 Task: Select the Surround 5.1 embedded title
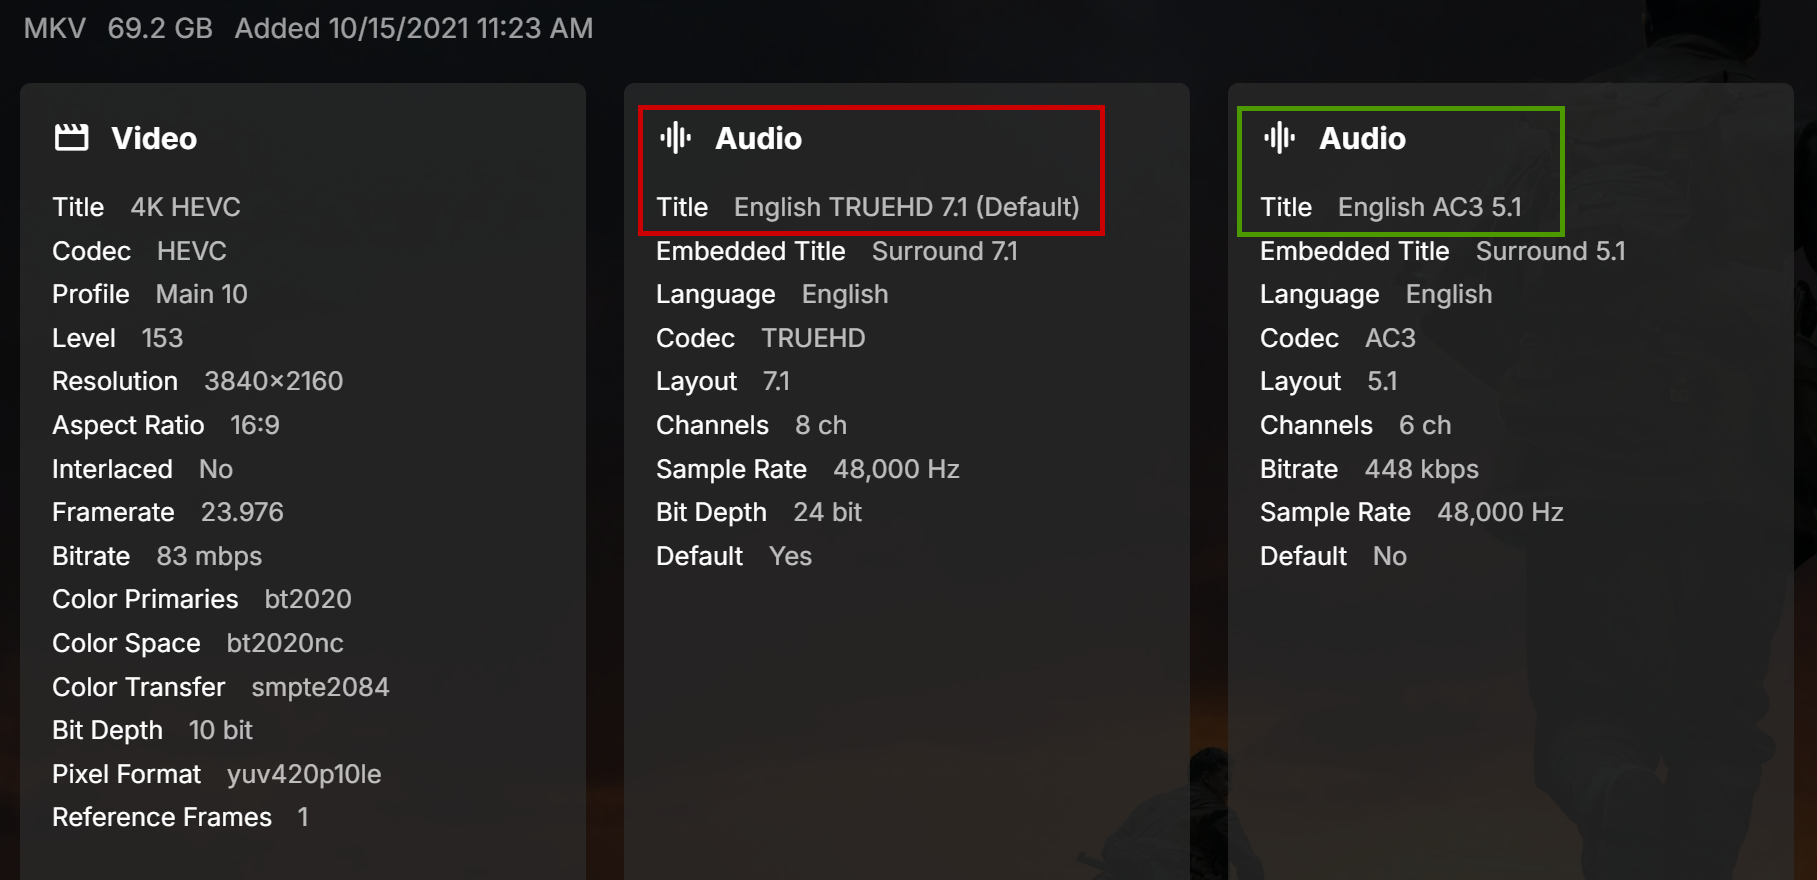1550,251
